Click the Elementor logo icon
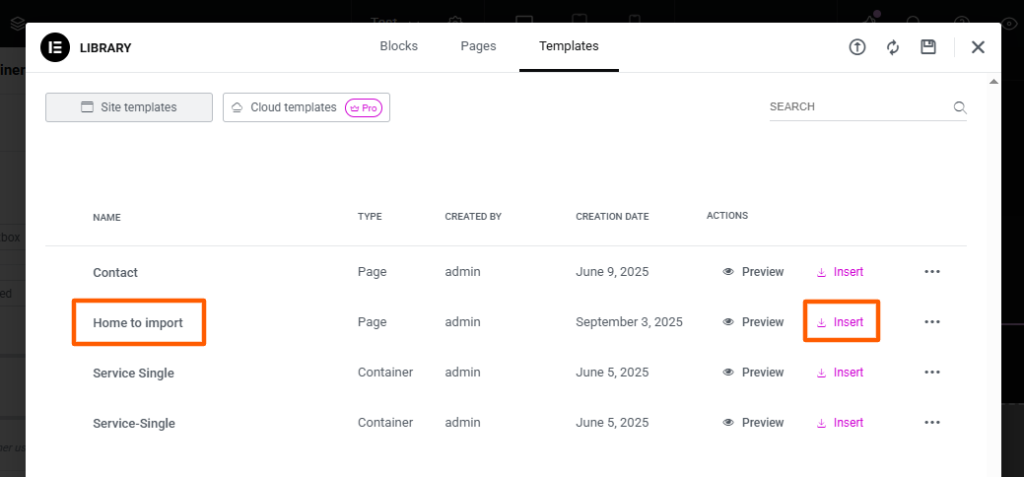 pos(55,47)
